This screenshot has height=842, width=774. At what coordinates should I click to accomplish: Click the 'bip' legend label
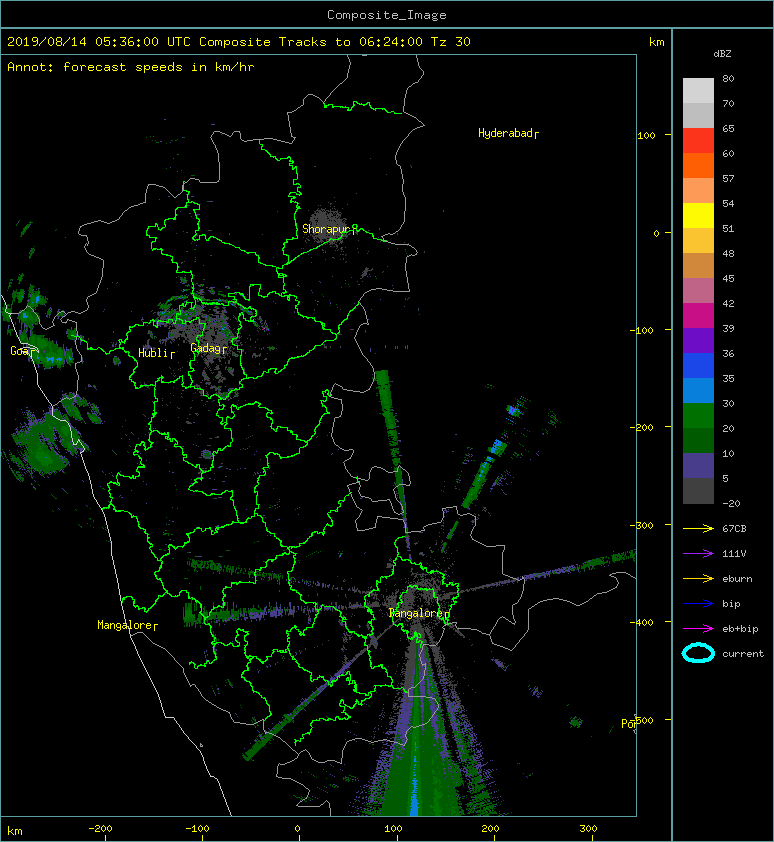[x=731, y=604]
